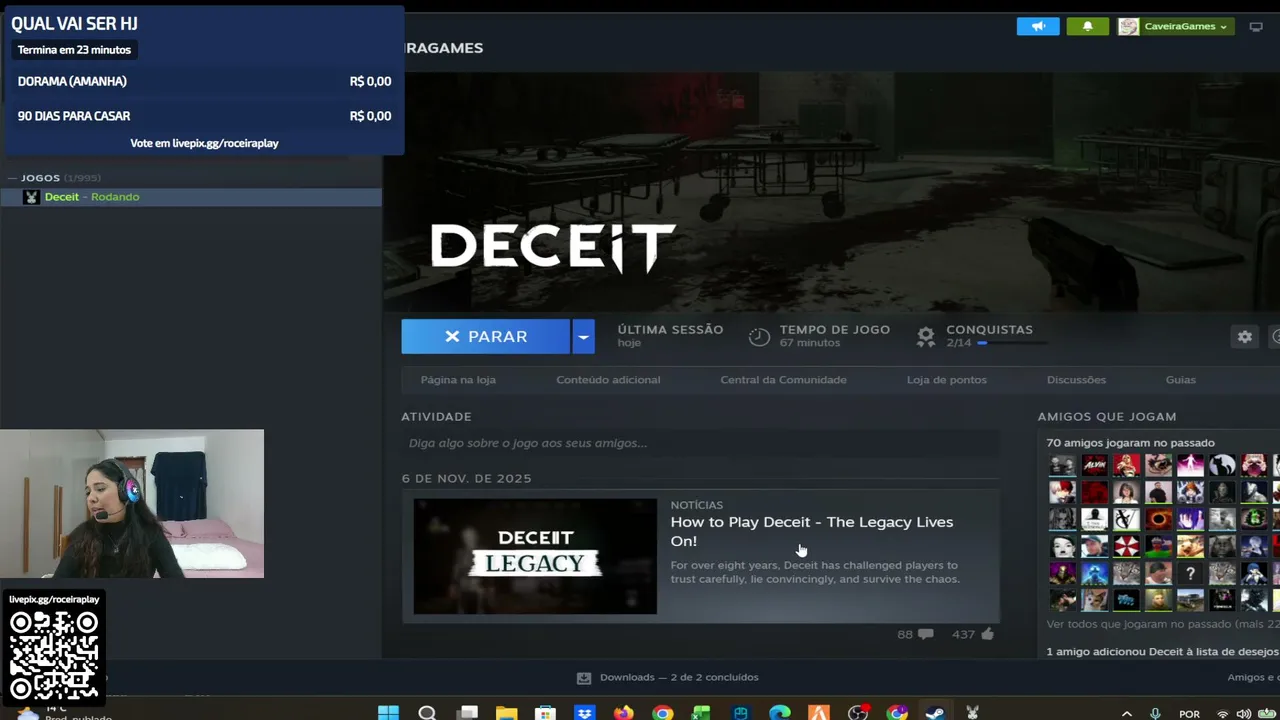Open the Conteúdo adicional tab
1280x720 pixels.
608,380
